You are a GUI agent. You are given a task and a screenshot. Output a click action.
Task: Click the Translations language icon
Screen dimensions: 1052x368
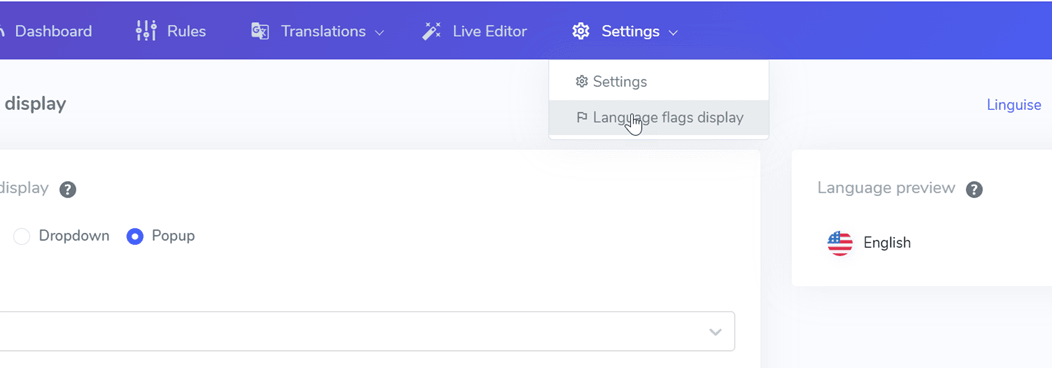[x=260, y=31]
